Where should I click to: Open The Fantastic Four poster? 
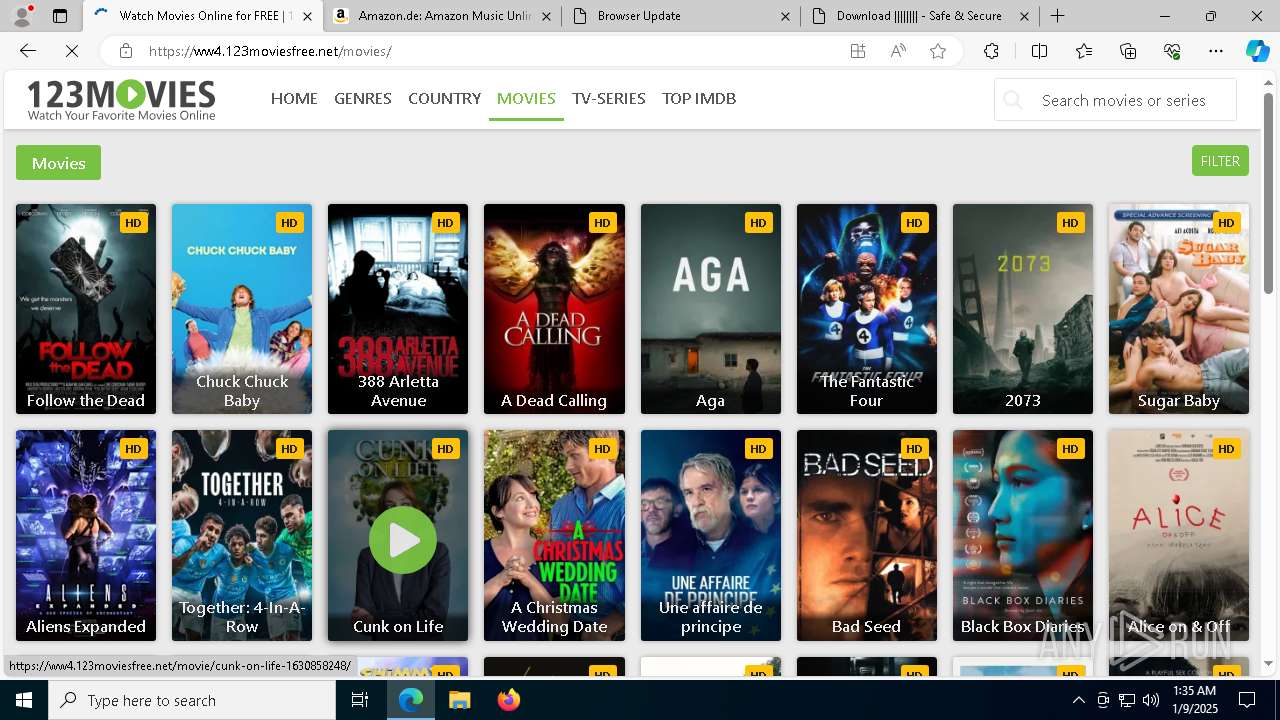pyautogui.click(x=867, y=309)
